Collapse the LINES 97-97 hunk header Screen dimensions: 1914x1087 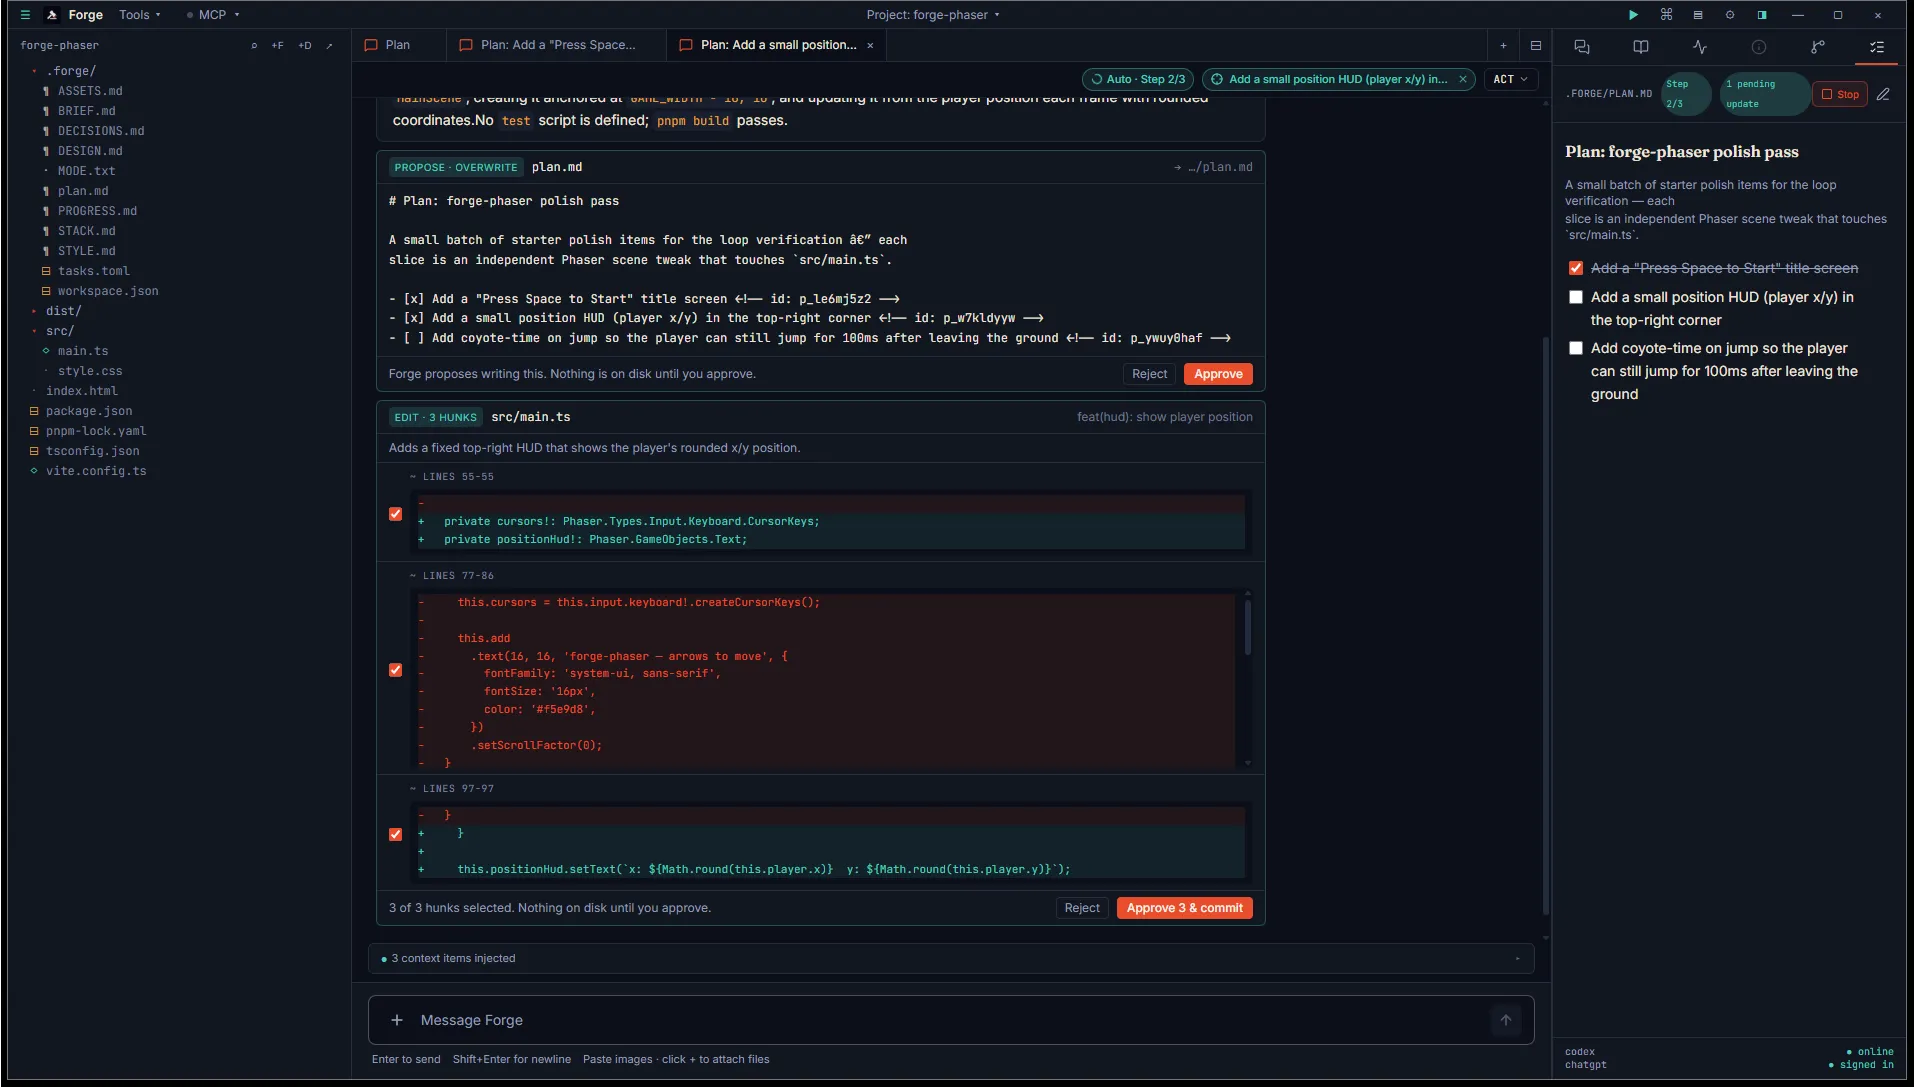coord(452,789)
